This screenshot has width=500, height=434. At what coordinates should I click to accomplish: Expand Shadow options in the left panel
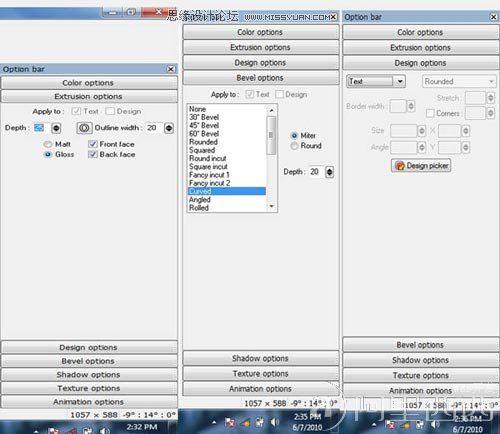click(89, 375)
